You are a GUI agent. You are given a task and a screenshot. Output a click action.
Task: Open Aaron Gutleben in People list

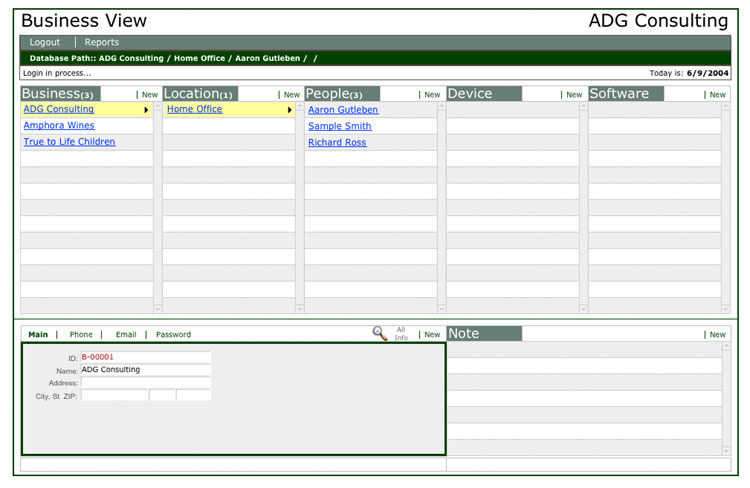point(343,110)
